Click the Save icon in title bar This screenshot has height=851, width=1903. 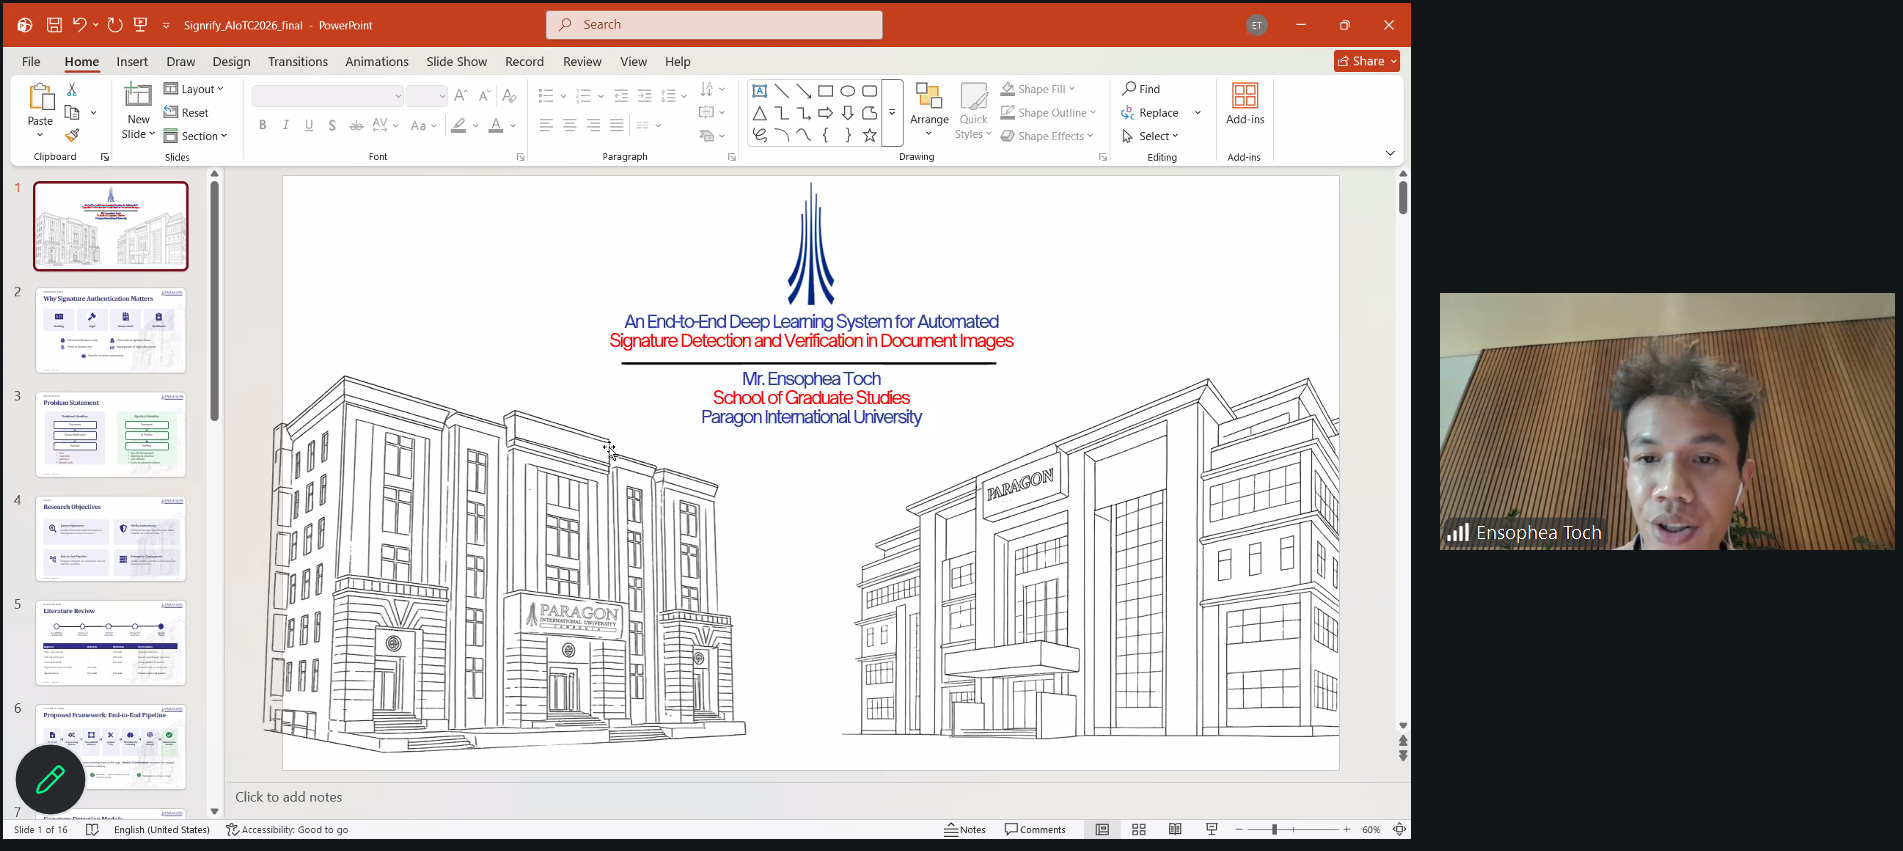(54, 25)
